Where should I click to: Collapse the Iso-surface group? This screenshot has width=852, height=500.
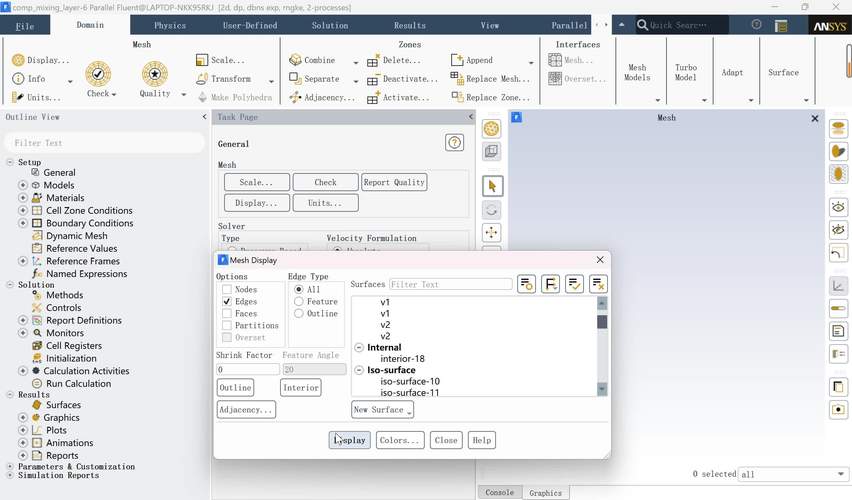pos(359,370)
